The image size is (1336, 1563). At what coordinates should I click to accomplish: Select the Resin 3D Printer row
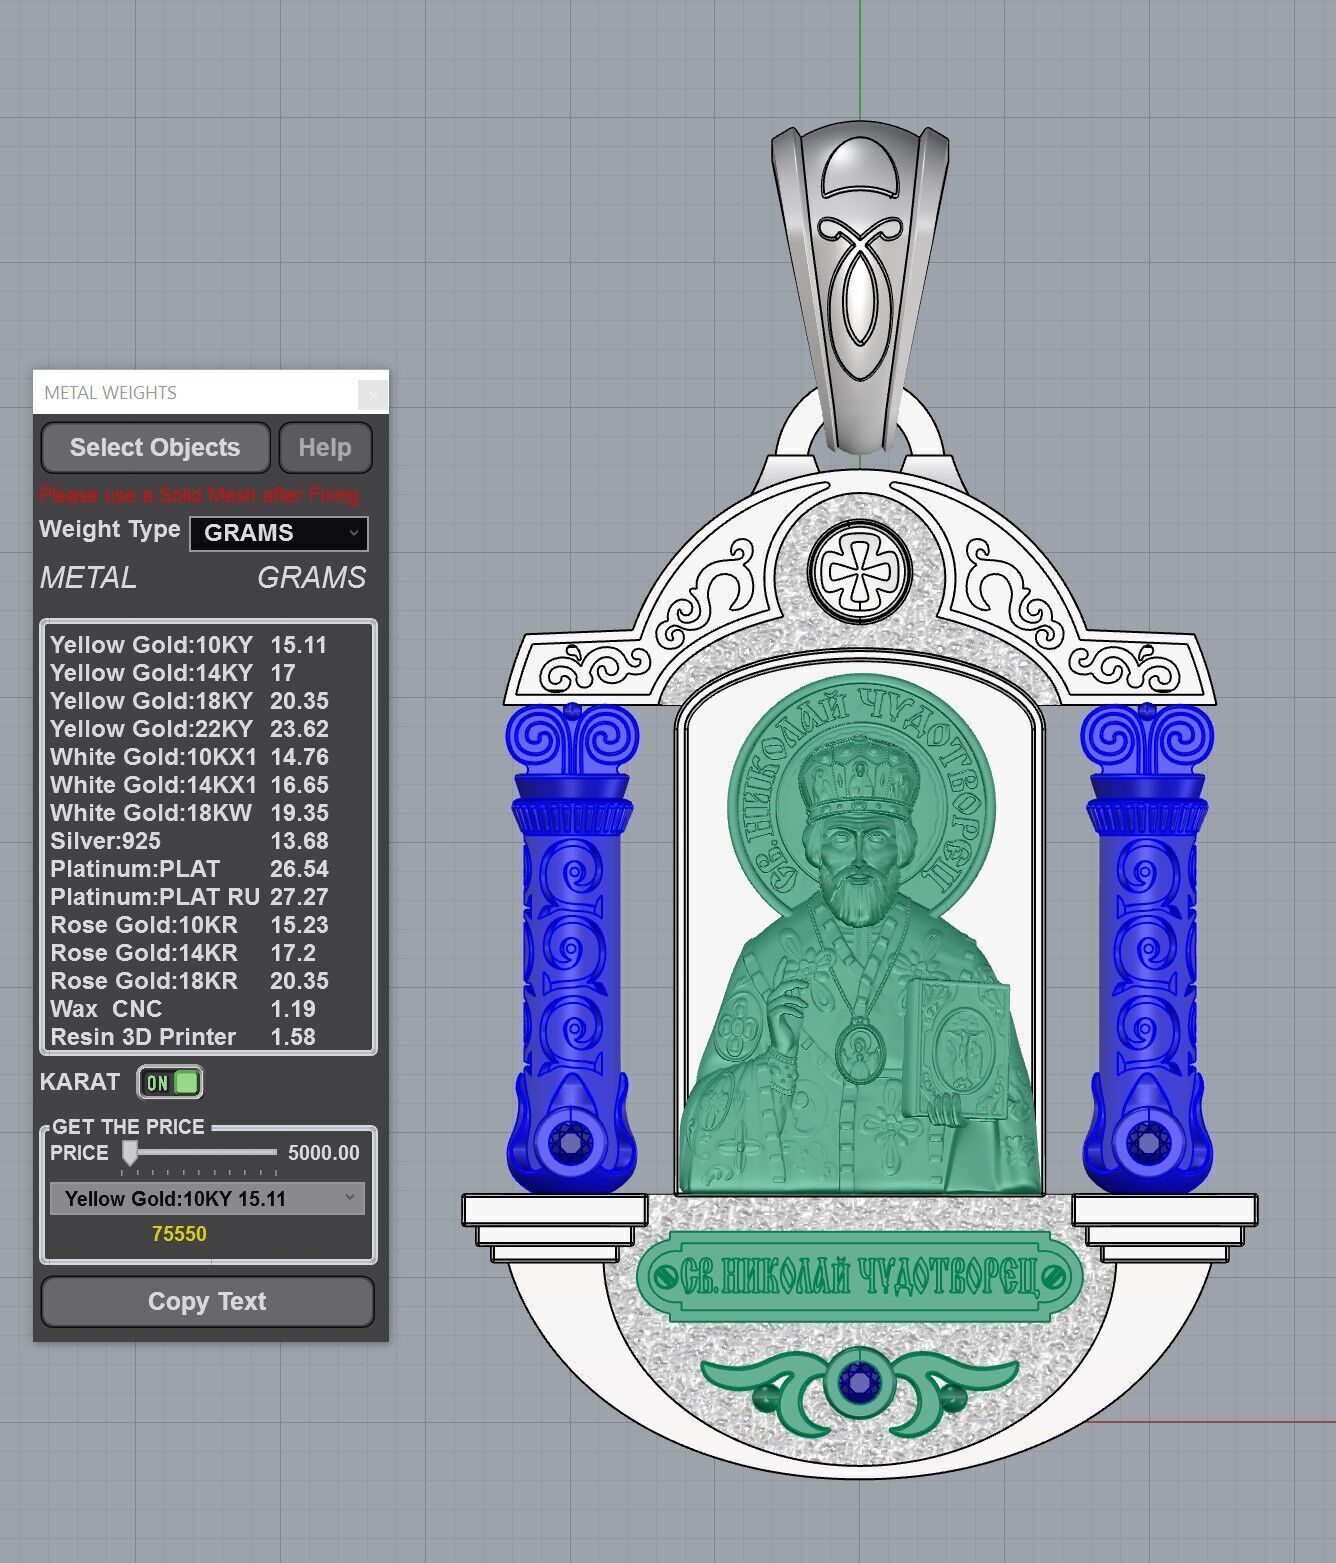pyautogui.click(x=208, y=1037)
